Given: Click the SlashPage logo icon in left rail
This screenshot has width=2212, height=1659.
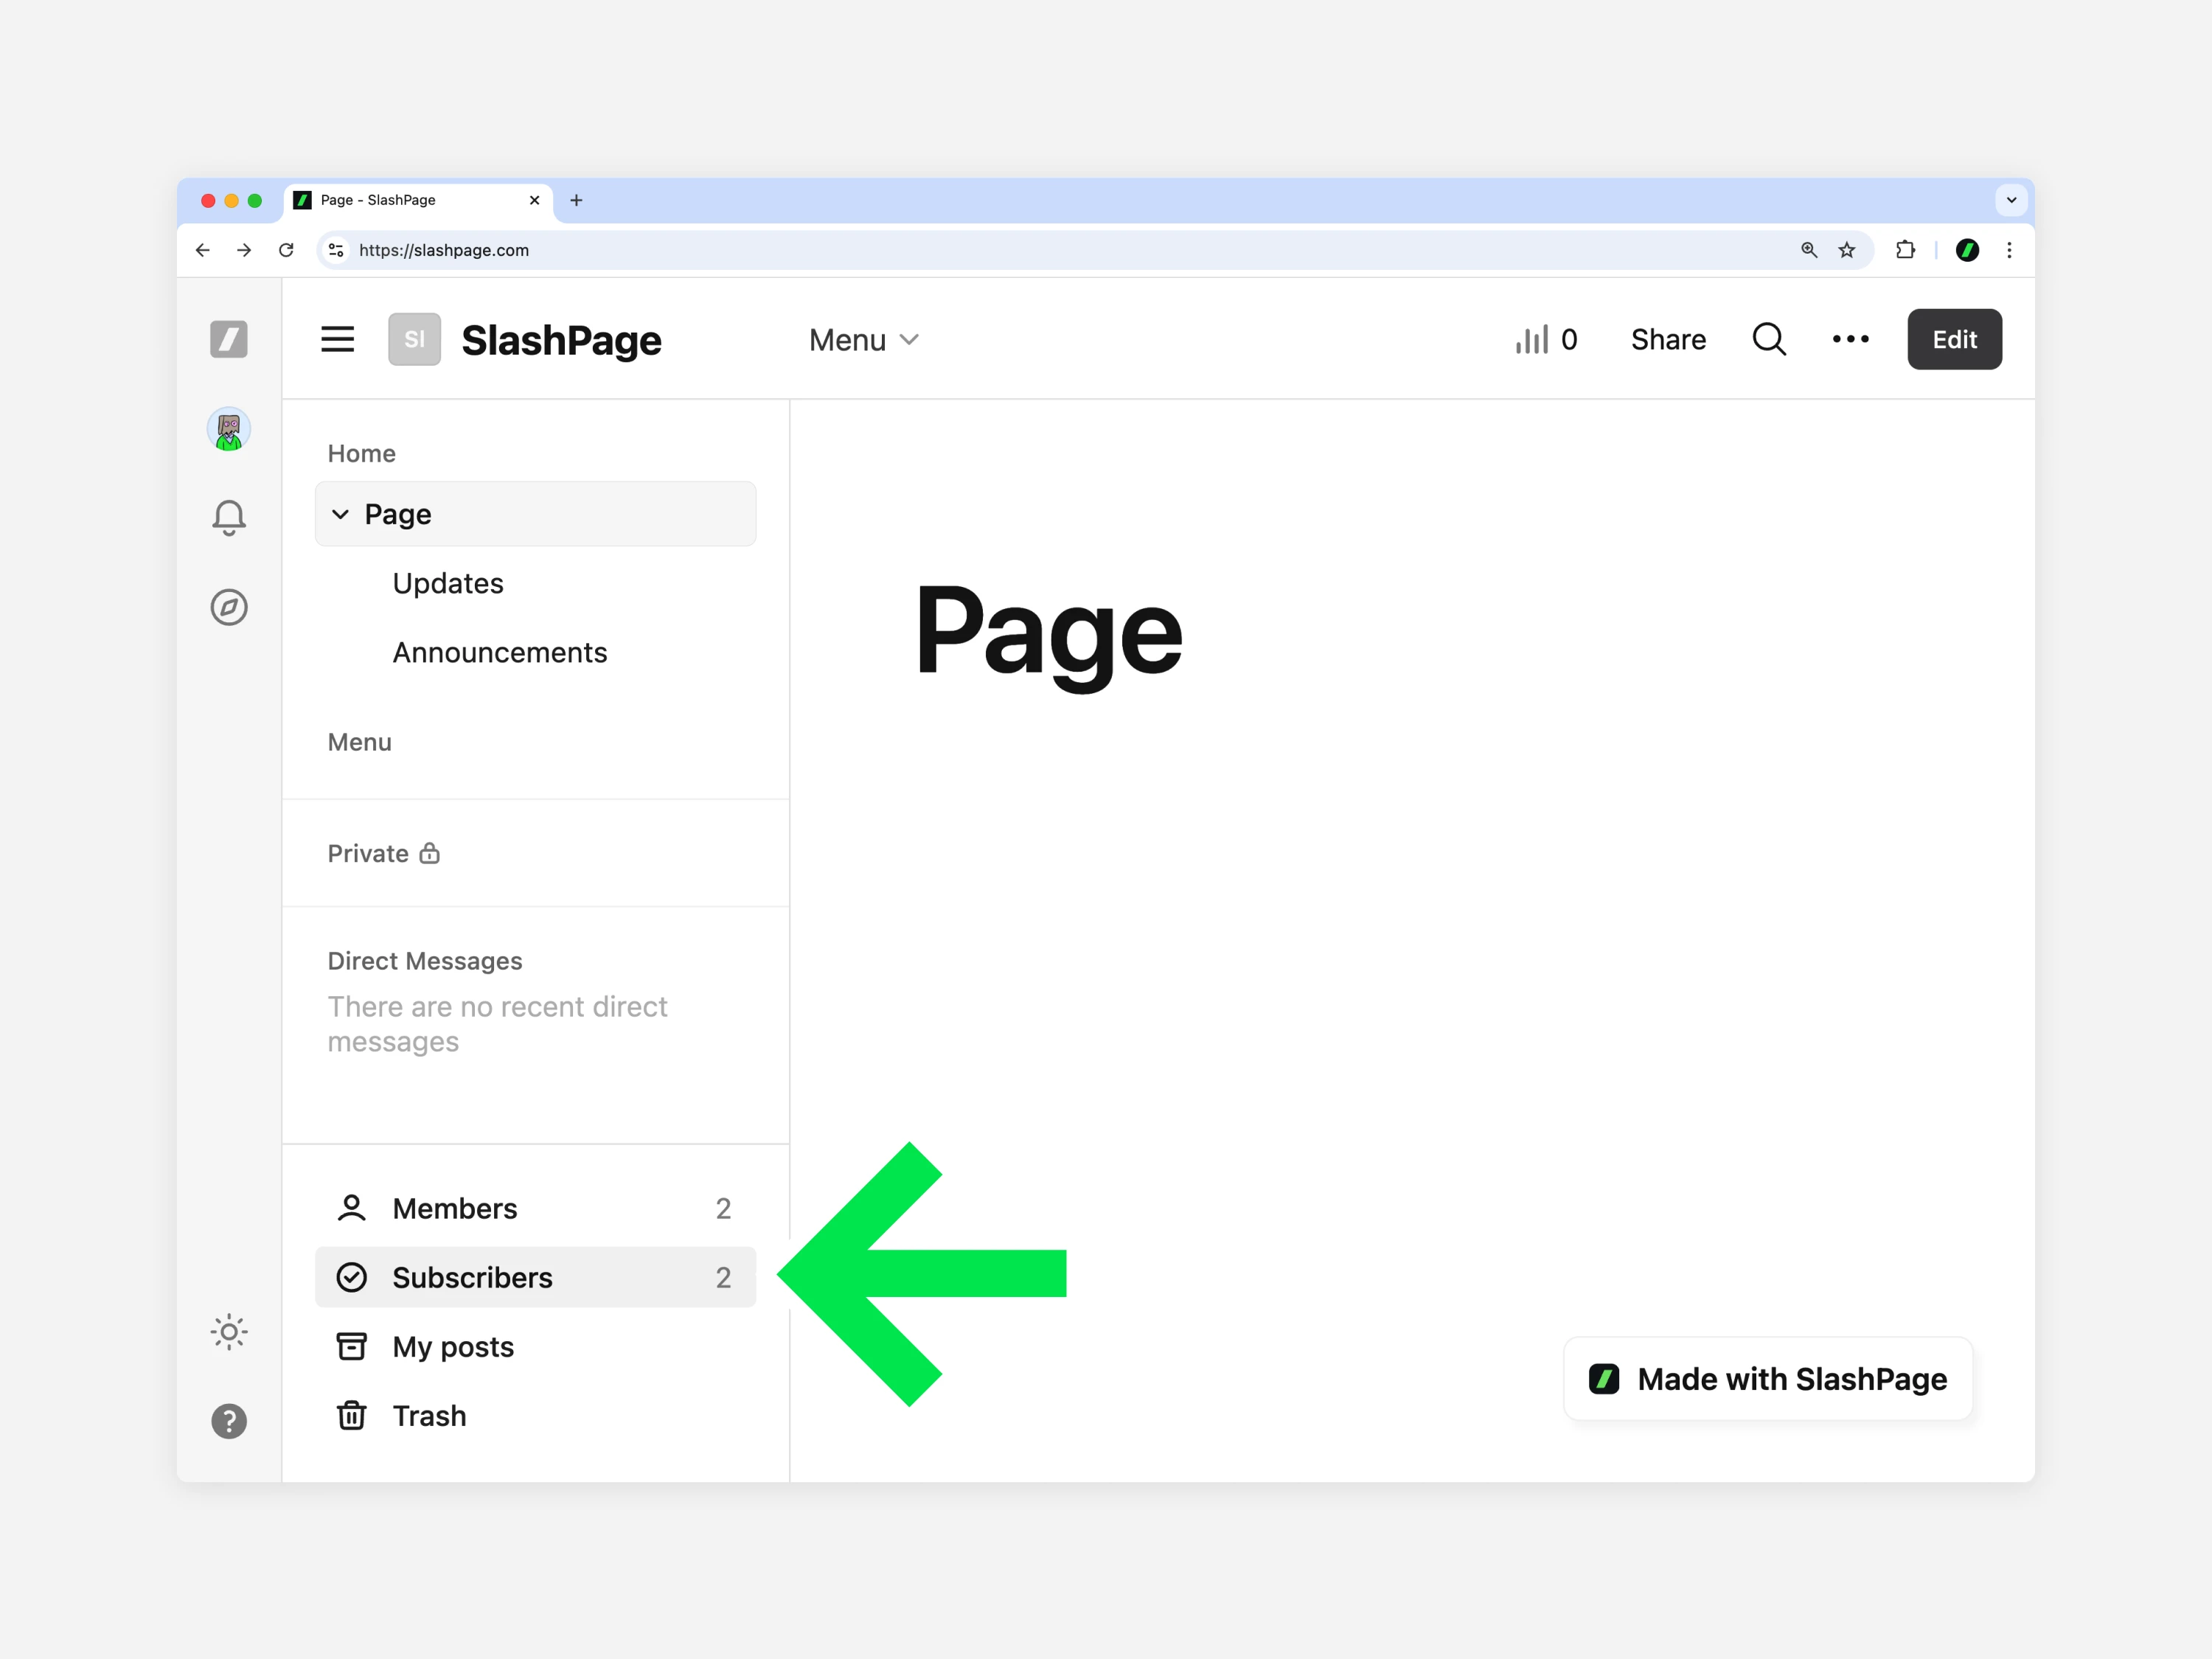Looking at the screenshot, I should 228,339.
